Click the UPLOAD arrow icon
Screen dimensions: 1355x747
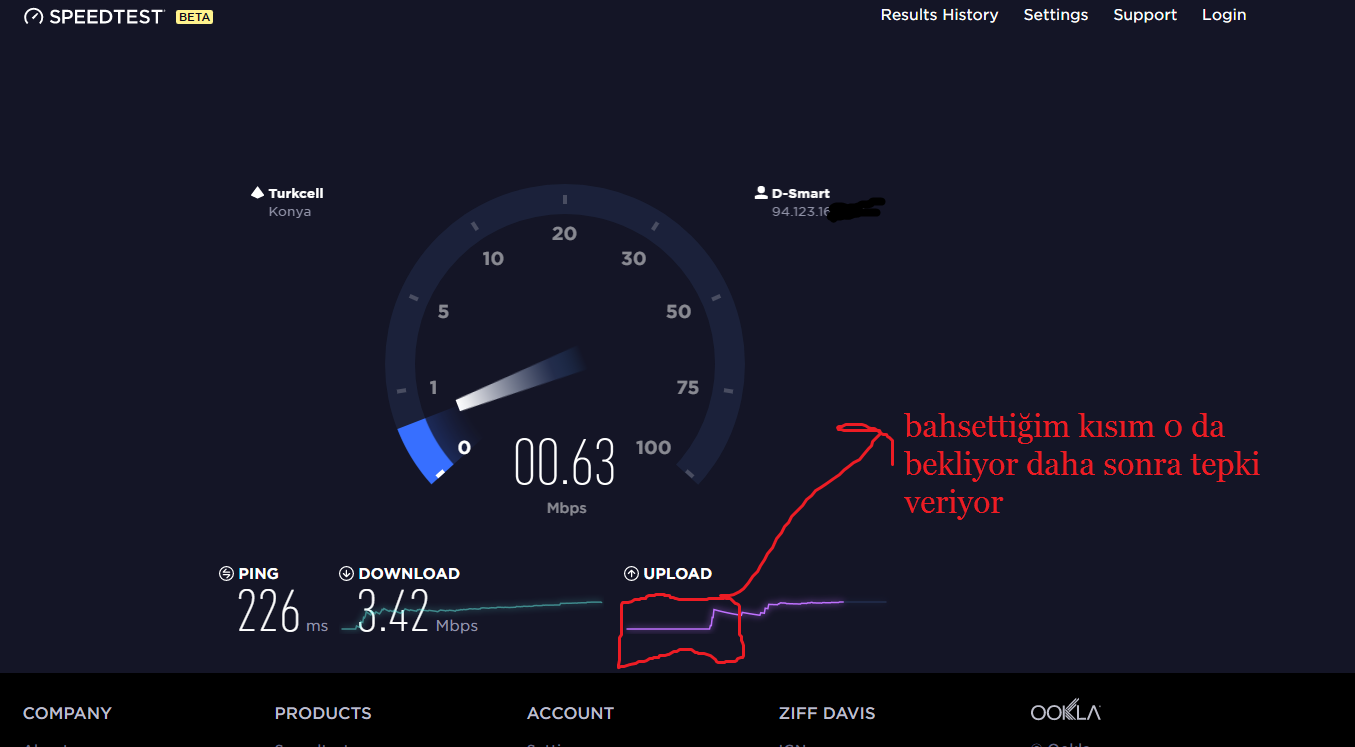click(x=631, y=573)
